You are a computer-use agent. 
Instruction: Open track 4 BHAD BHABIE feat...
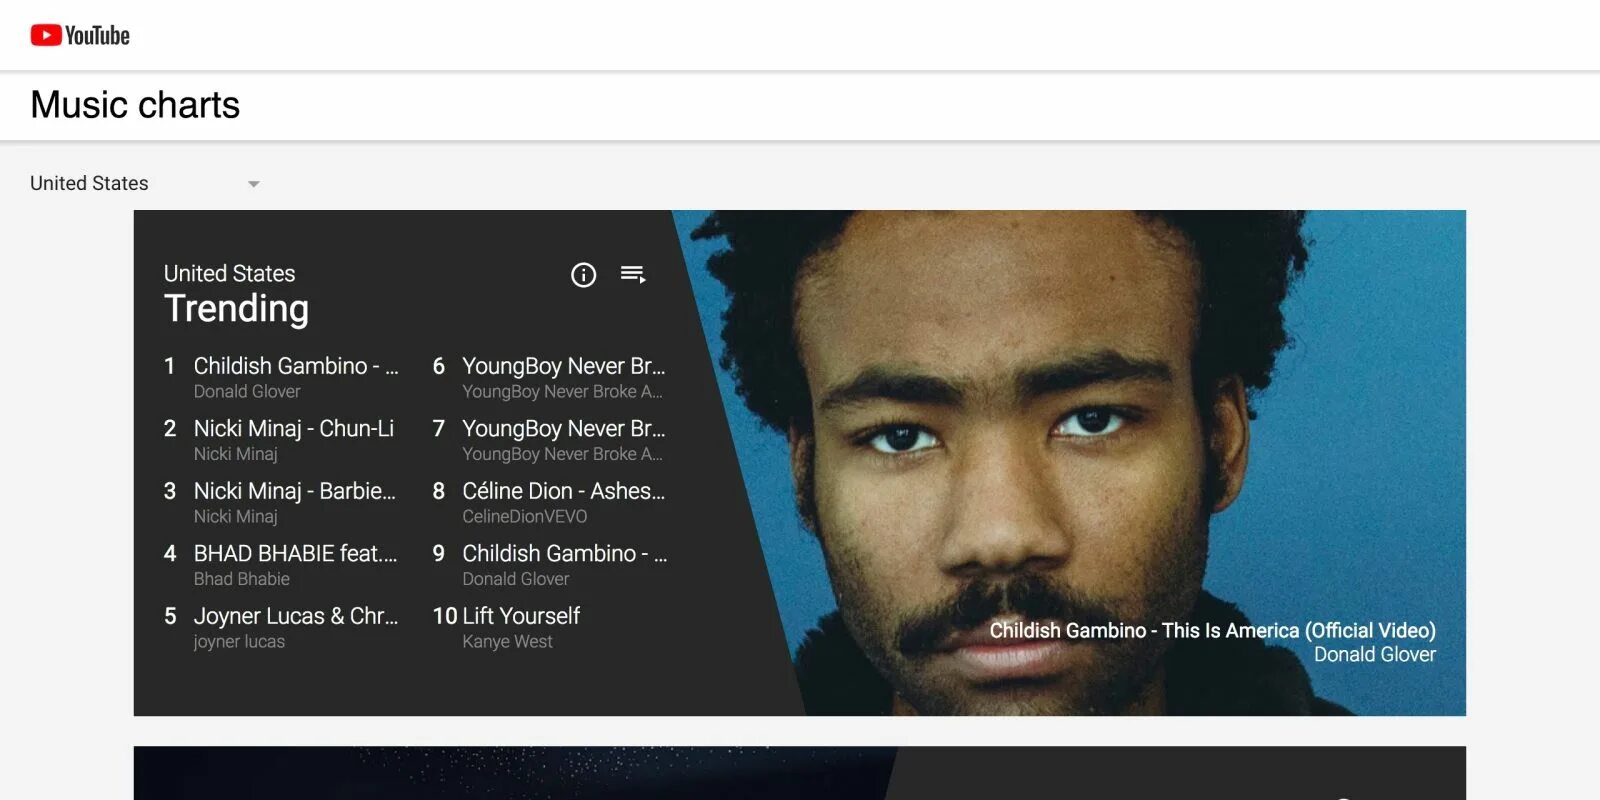(x=296, y=553)
